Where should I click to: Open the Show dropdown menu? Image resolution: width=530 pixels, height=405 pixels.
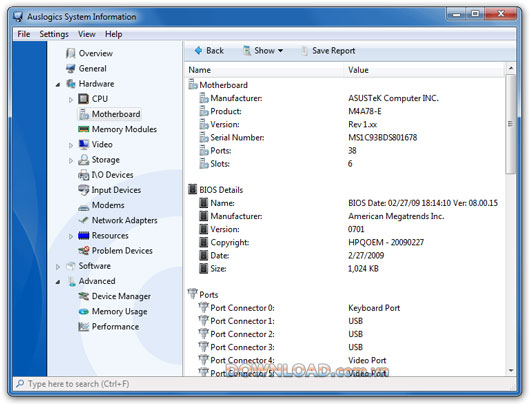click(263, 51)
